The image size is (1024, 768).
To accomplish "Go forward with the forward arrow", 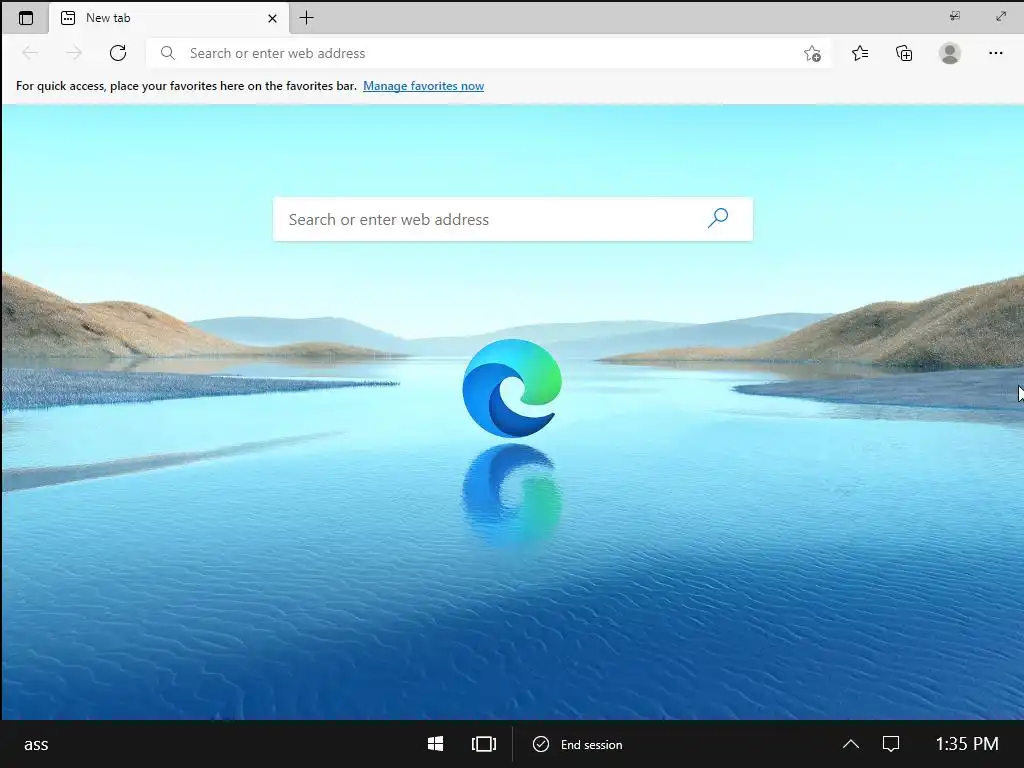I will point(74,53).
